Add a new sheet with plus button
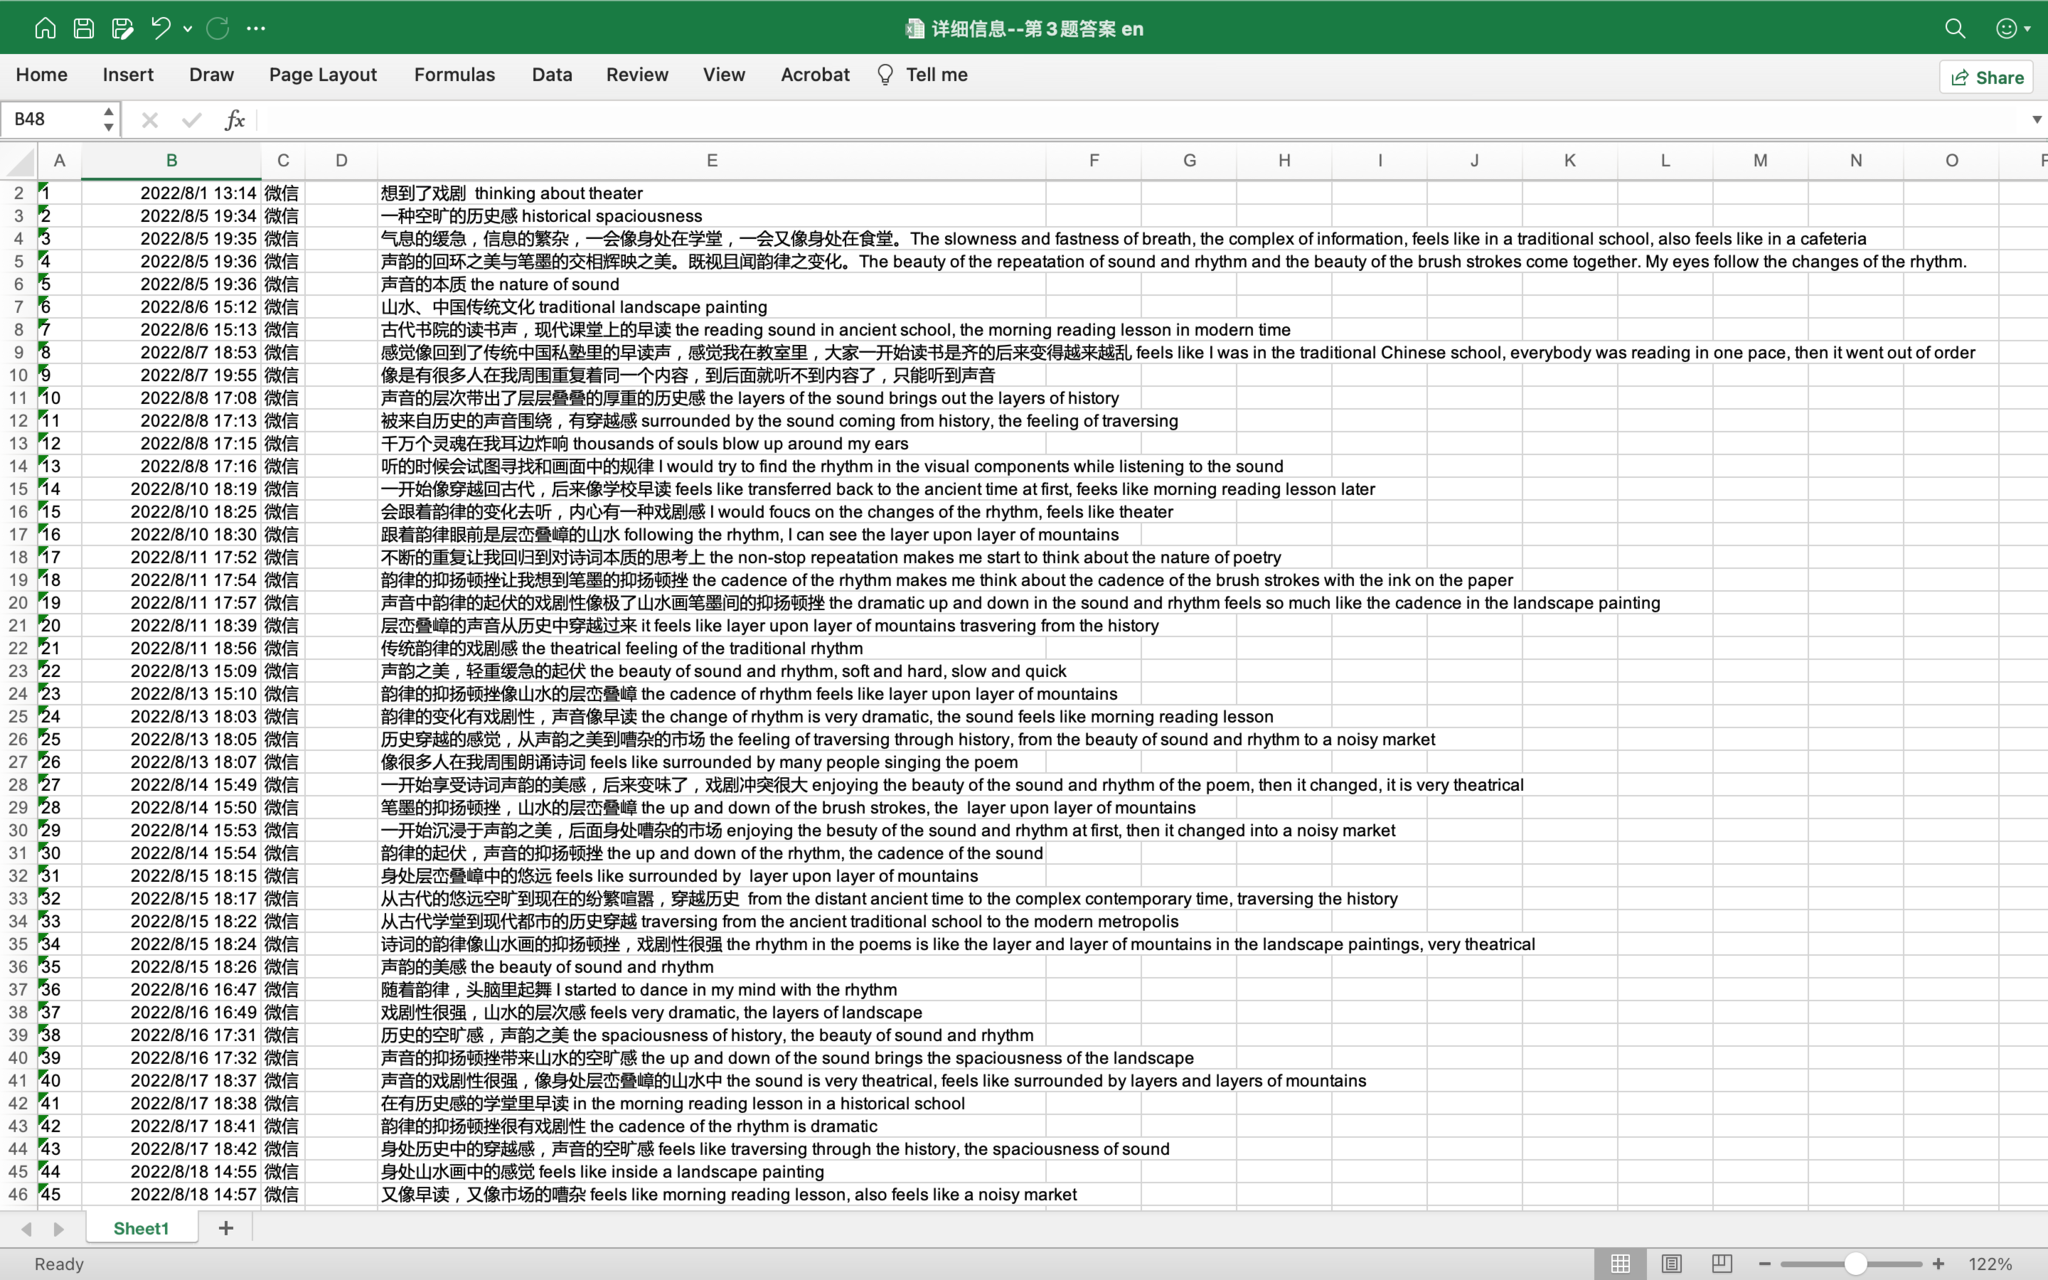 click(x=226, y=1228)
